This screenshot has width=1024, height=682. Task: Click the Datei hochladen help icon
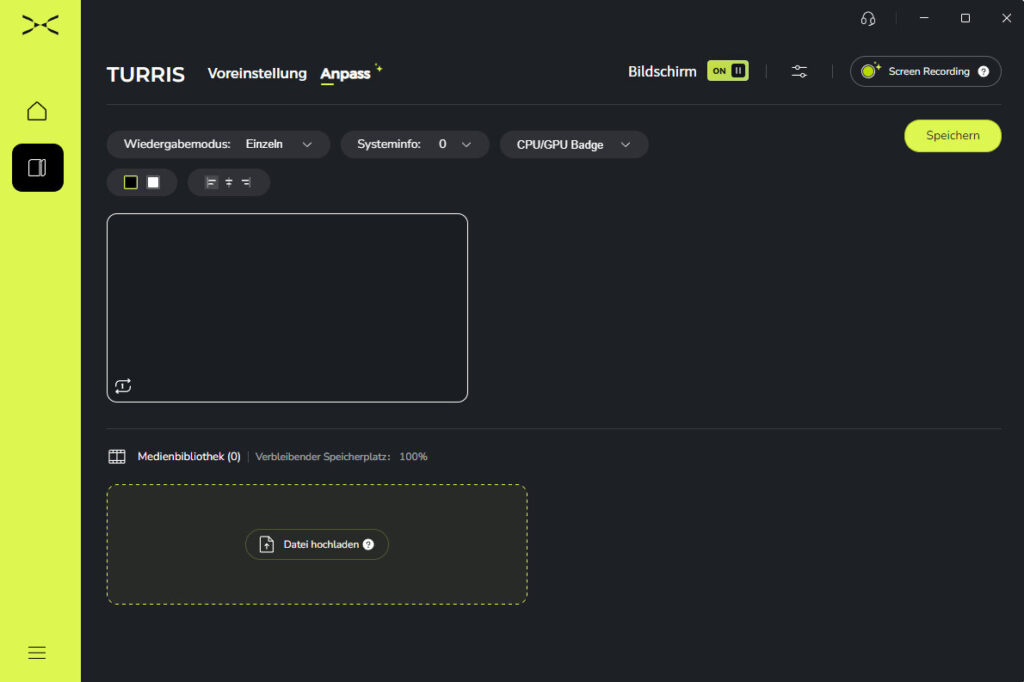[368, 545]
